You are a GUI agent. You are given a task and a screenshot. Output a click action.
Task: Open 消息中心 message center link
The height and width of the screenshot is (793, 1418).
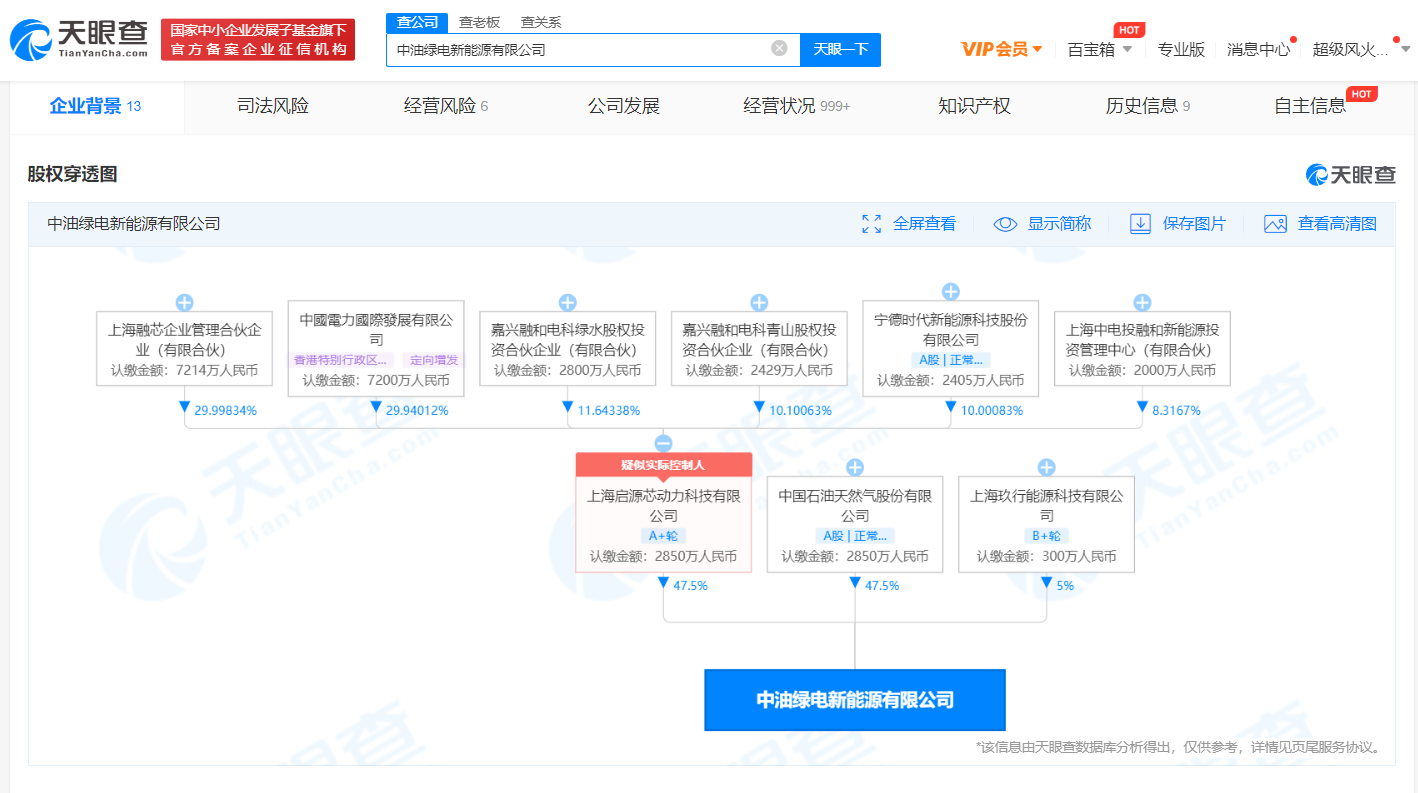click(x=1258, y=49)
